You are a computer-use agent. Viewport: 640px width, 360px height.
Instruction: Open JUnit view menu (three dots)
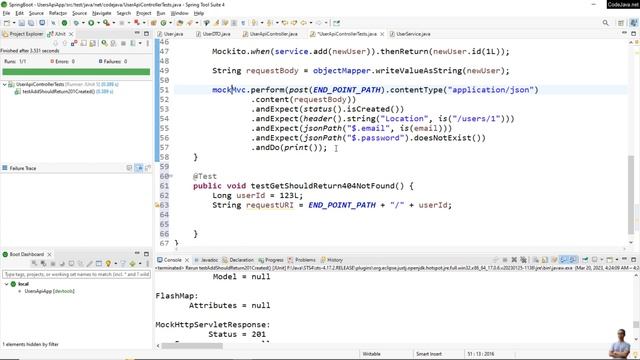tap(147, 43)
